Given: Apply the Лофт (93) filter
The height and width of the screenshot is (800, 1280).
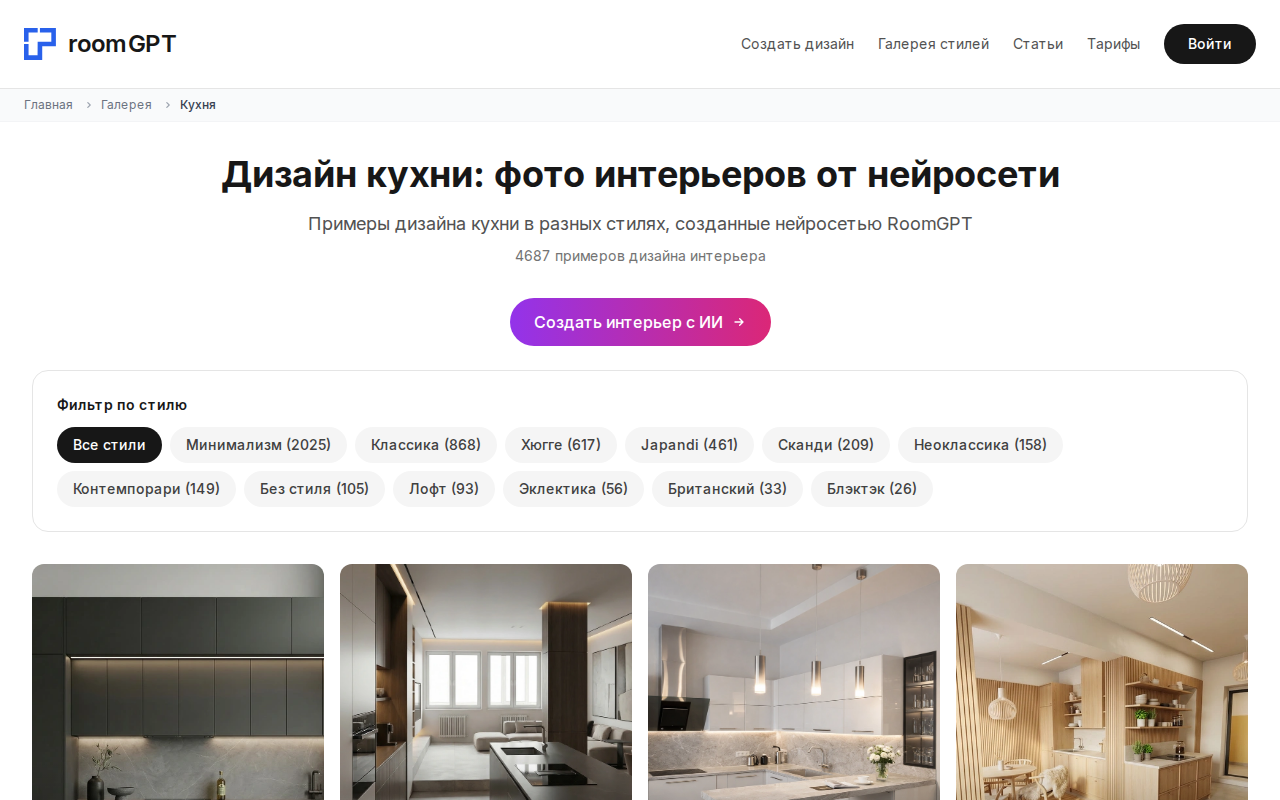Looking at the screenshot, I should pos(443,488).
